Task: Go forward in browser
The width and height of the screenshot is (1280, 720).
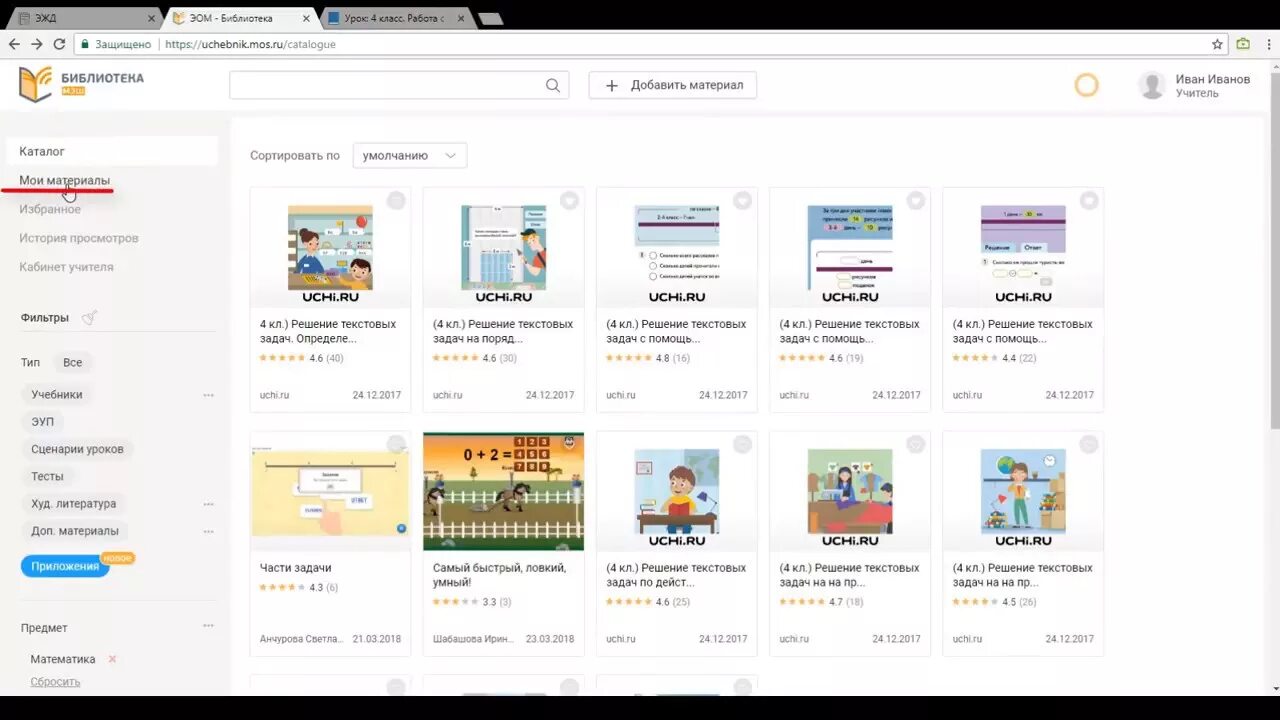Action: point(37,44)
